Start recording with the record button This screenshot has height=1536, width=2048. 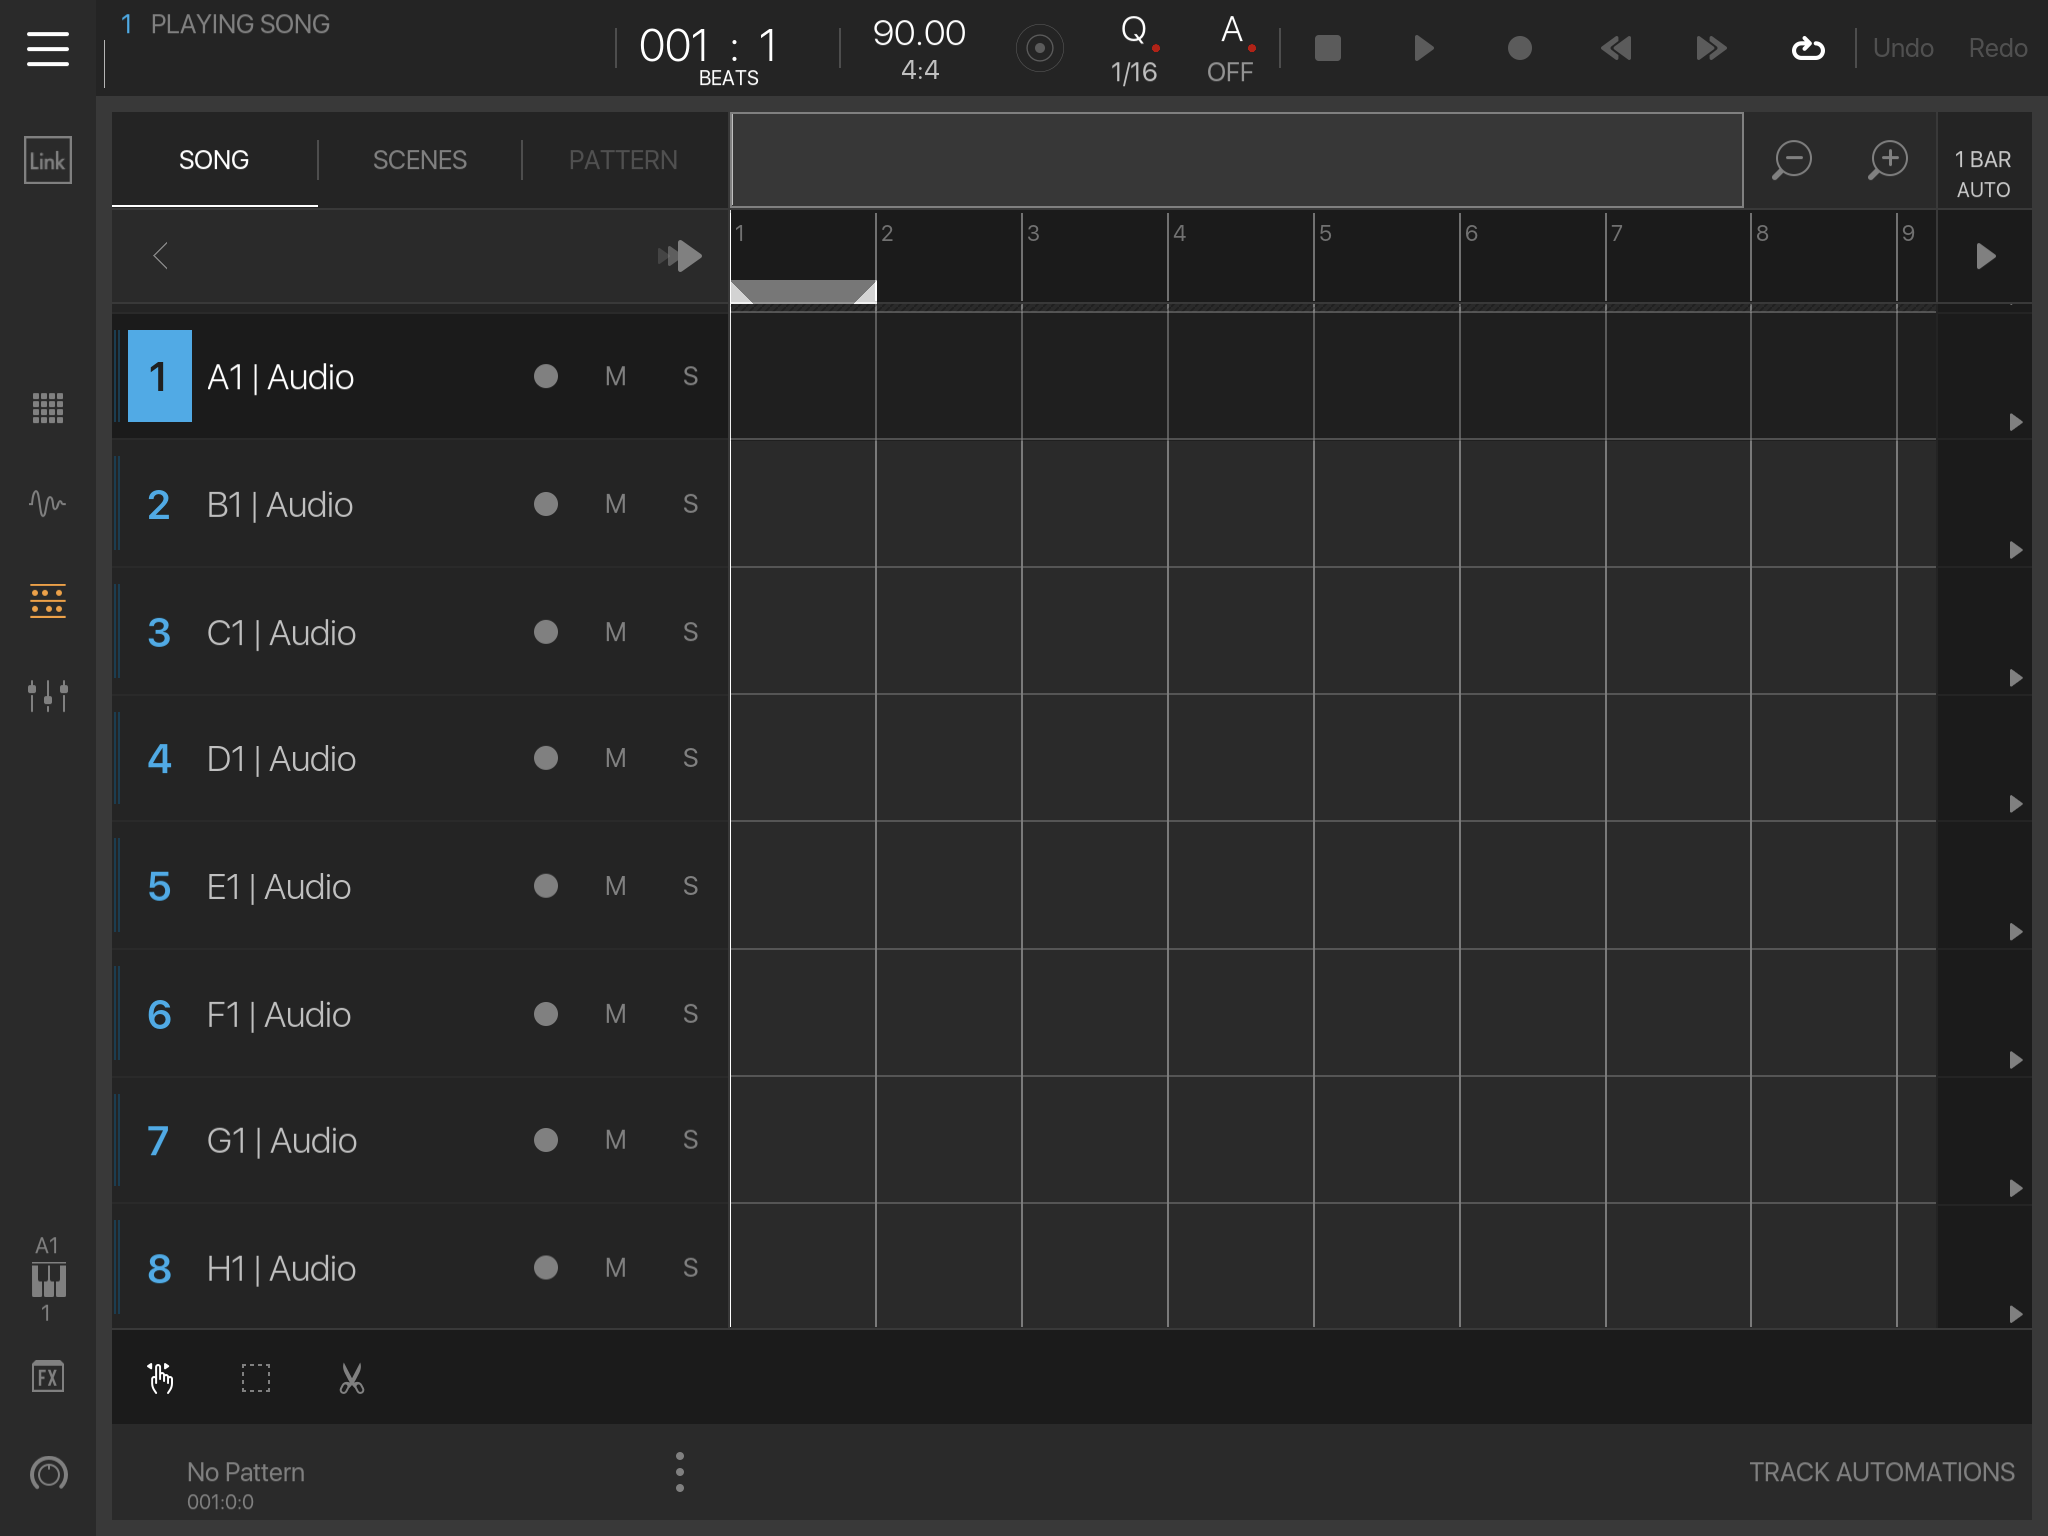click(x=1520, y=48)
